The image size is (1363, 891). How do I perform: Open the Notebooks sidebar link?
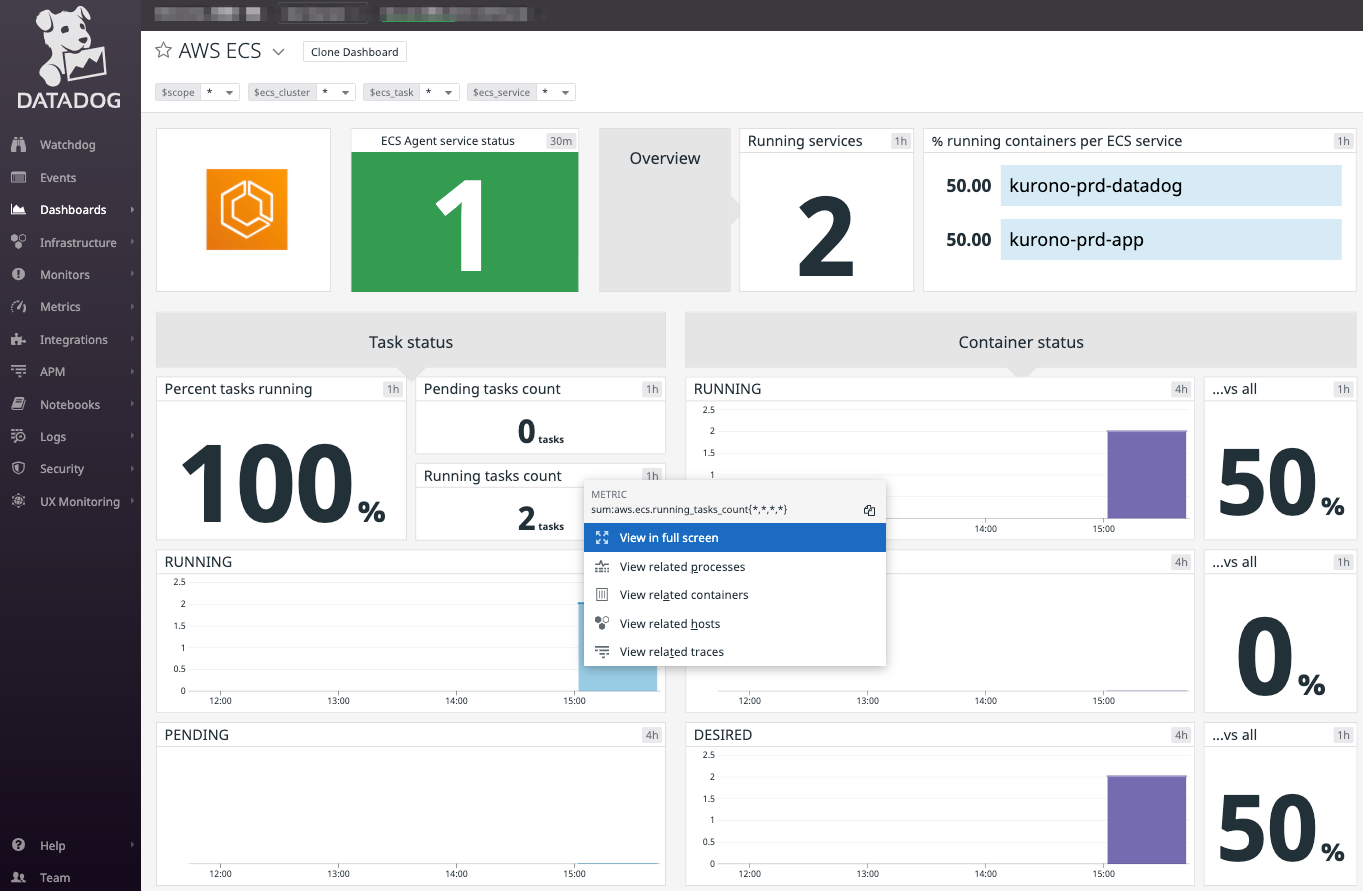(x=70, y=404)
